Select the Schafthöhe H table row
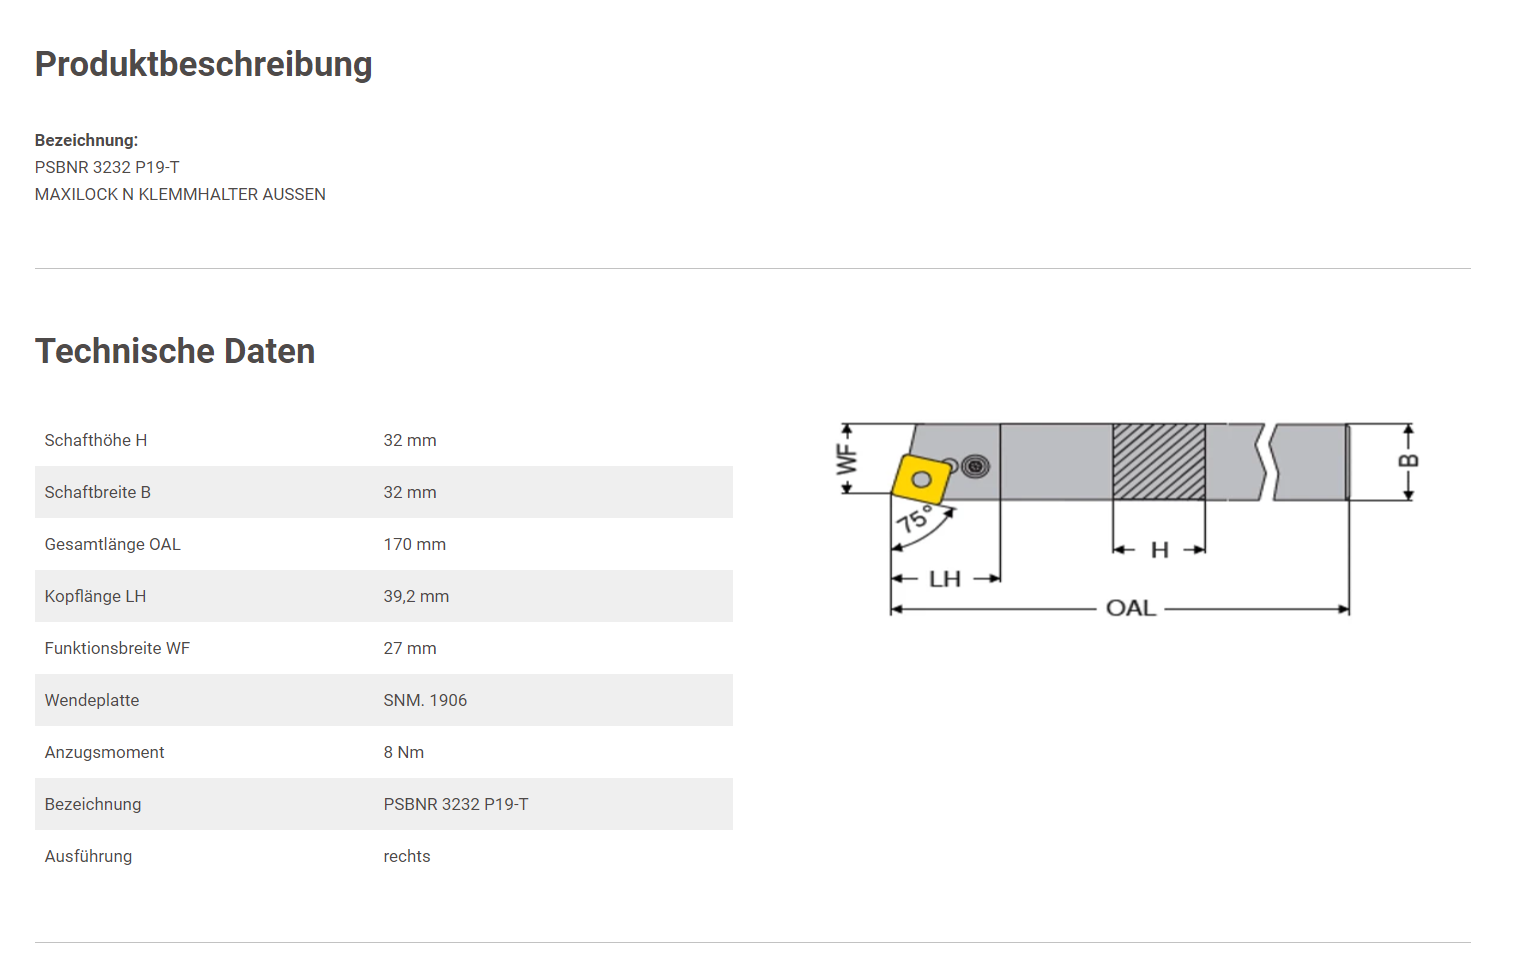This screenshot has height=975, width=1515. [x=384, y=440]
